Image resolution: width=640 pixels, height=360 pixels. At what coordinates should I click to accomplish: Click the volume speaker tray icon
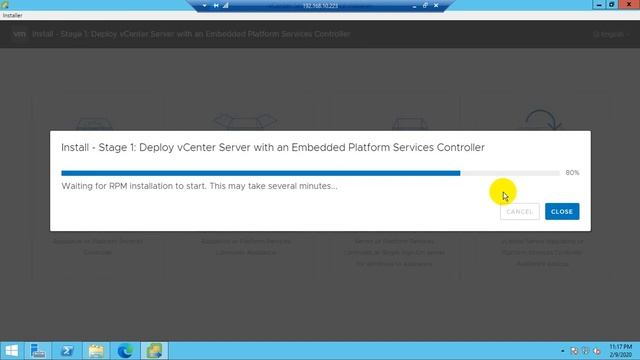[597, 351]
